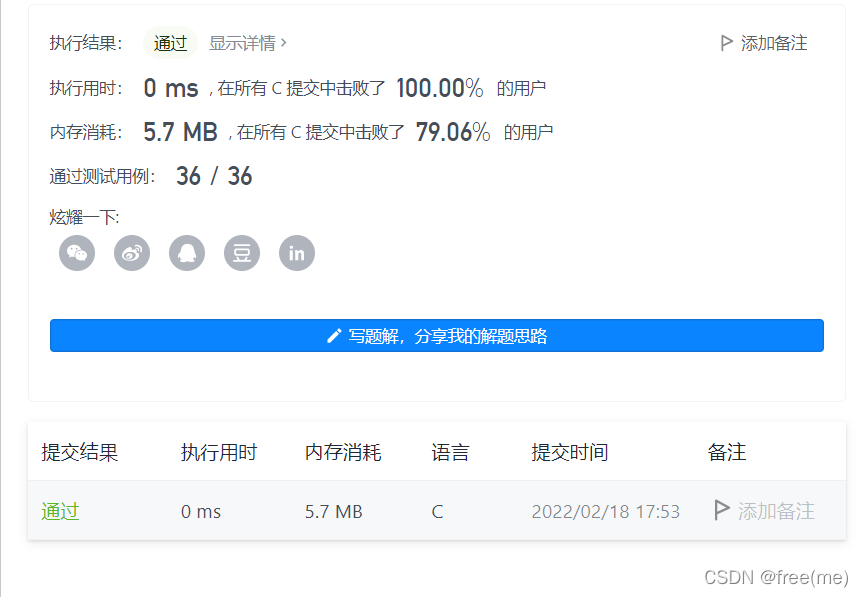Click the 提交时间 column header
The height and width of the screenshot is (597, 863).
click(570, 452)
